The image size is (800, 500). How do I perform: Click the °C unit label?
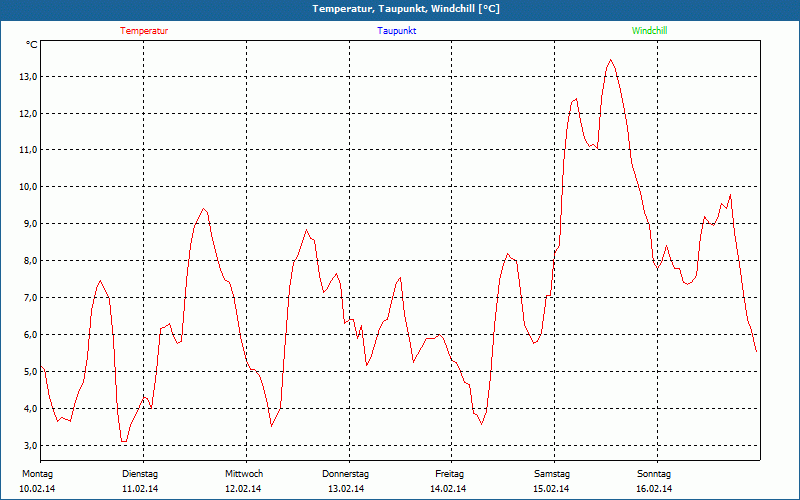pyautogui.click(x=32, y=45)
